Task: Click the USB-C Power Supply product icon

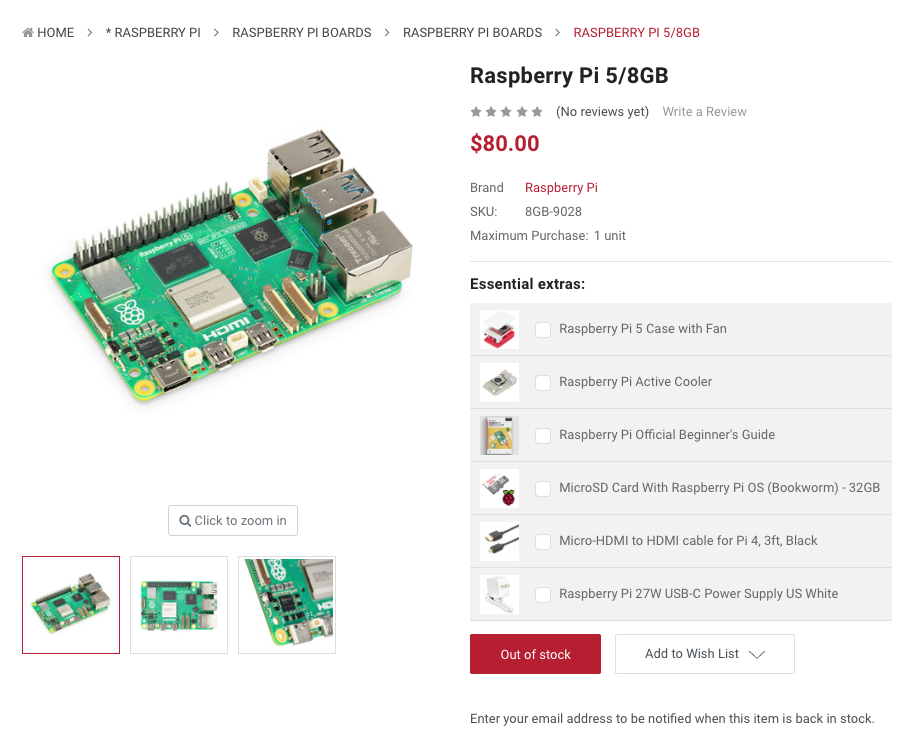Action: coord(499,594)
